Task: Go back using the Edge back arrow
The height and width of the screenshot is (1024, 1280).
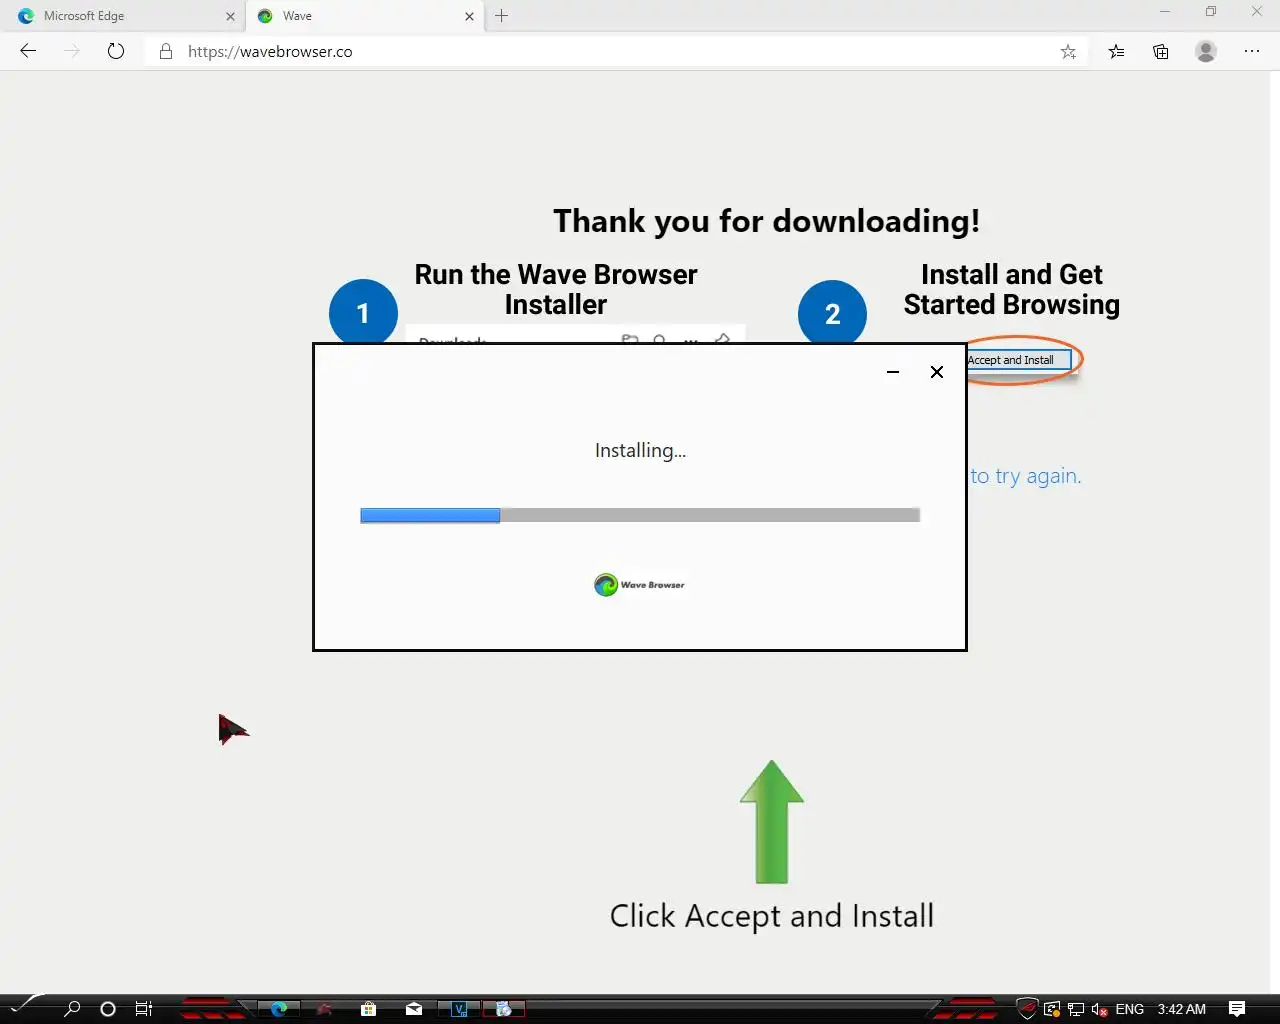Action: (28, 51)
